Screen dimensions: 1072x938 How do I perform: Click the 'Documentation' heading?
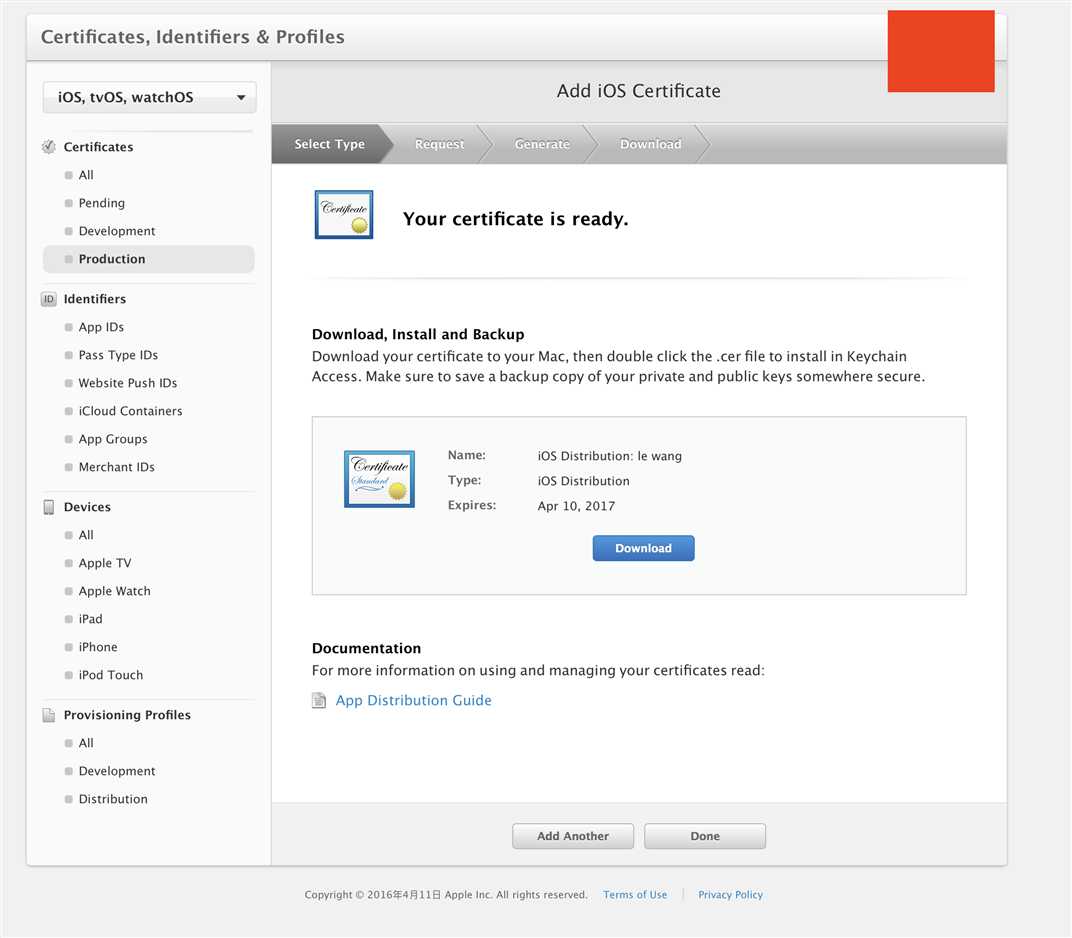pyautogui.click(x=366, y=648)
